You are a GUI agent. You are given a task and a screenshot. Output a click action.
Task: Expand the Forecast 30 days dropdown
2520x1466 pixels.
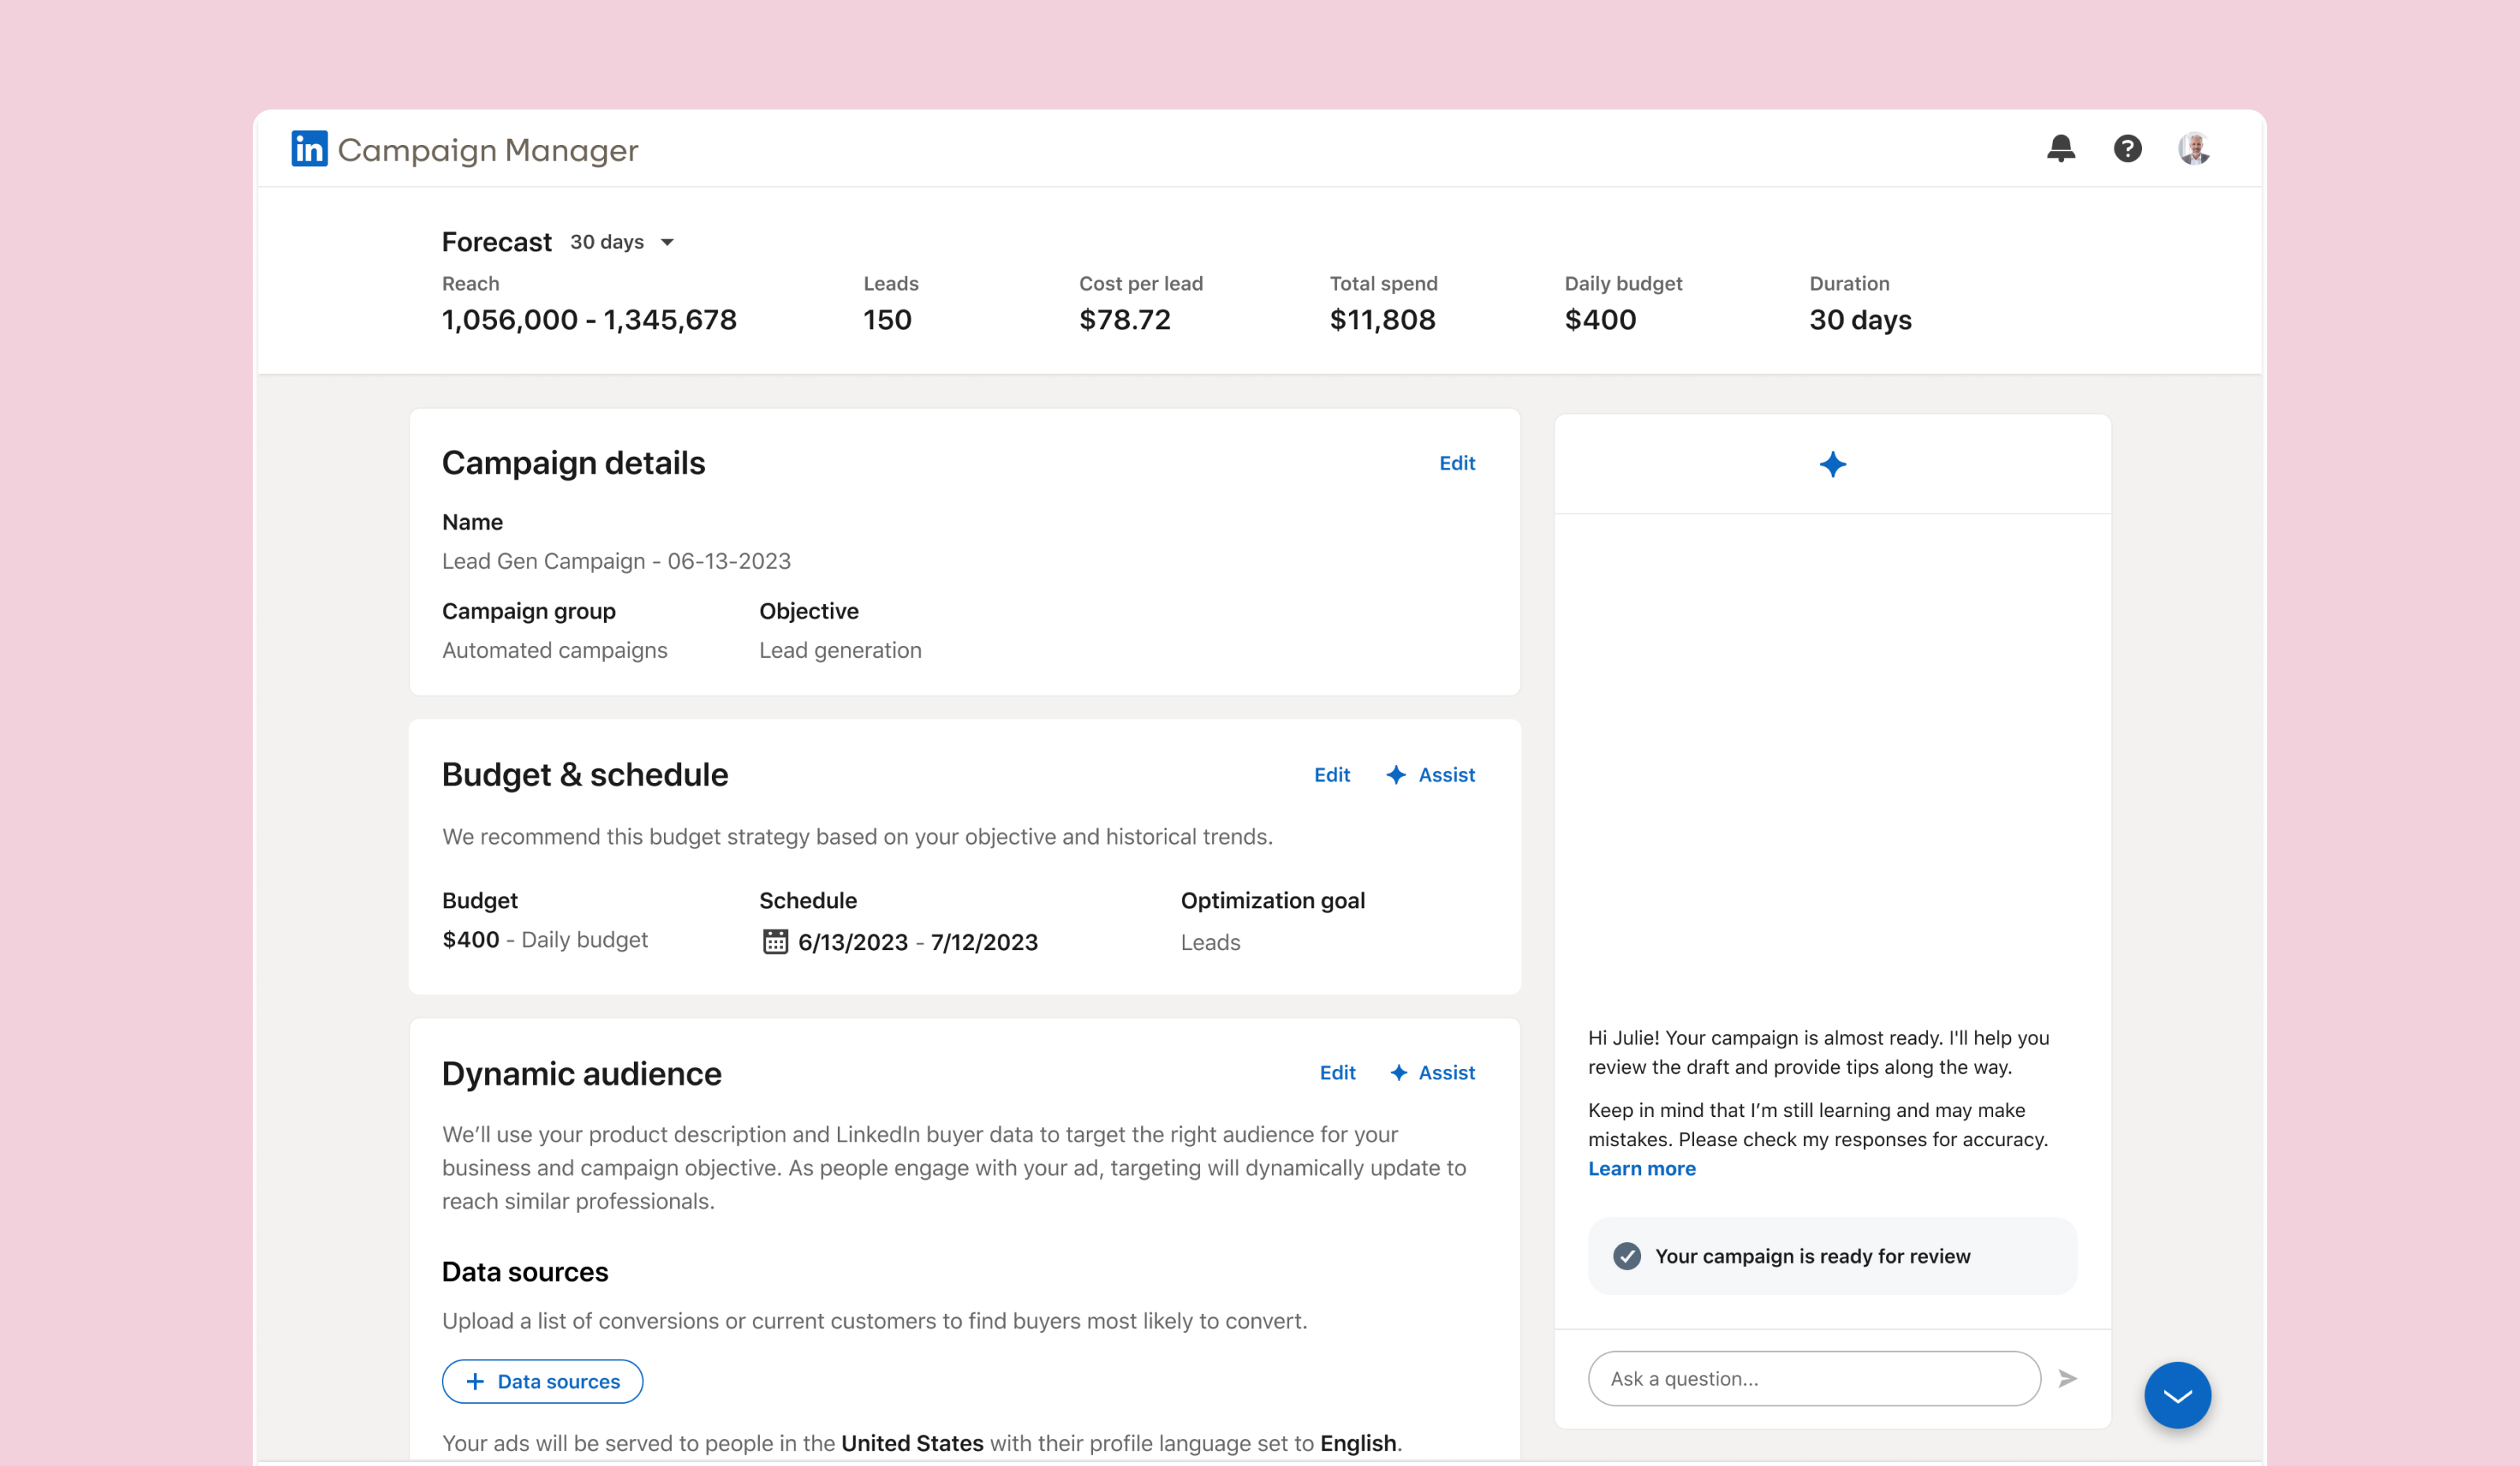[622, 242]
